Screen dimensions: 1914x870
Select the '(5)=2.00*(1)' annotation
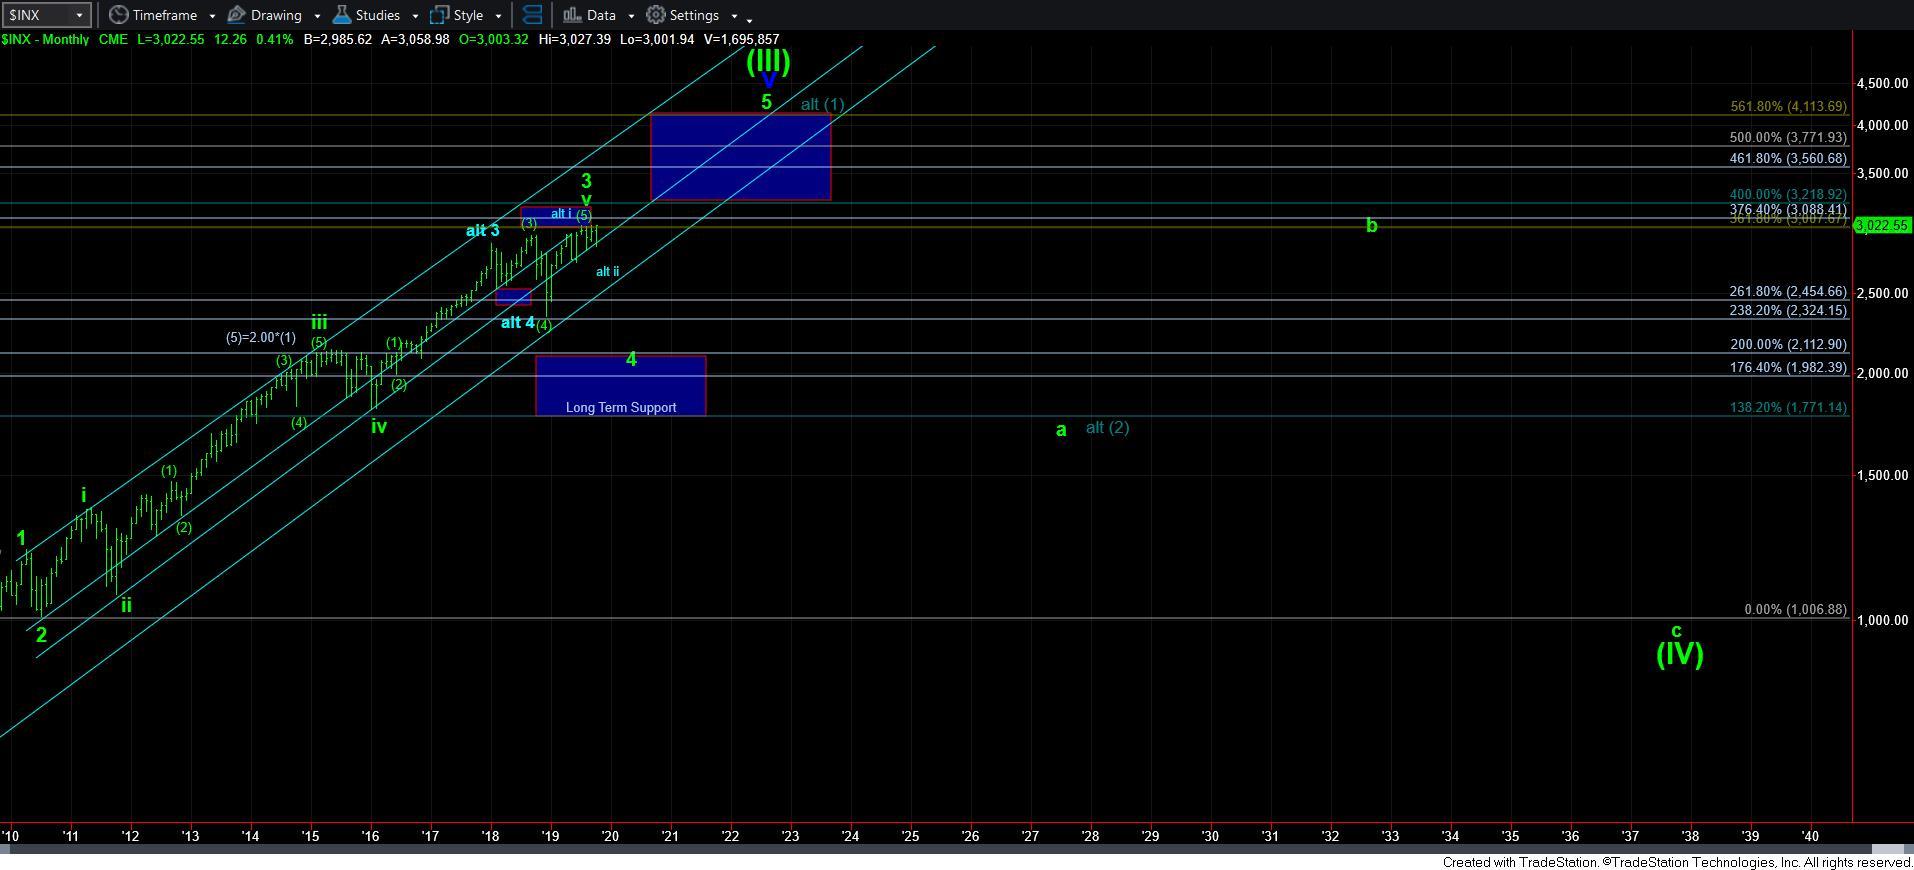point(260,338)
